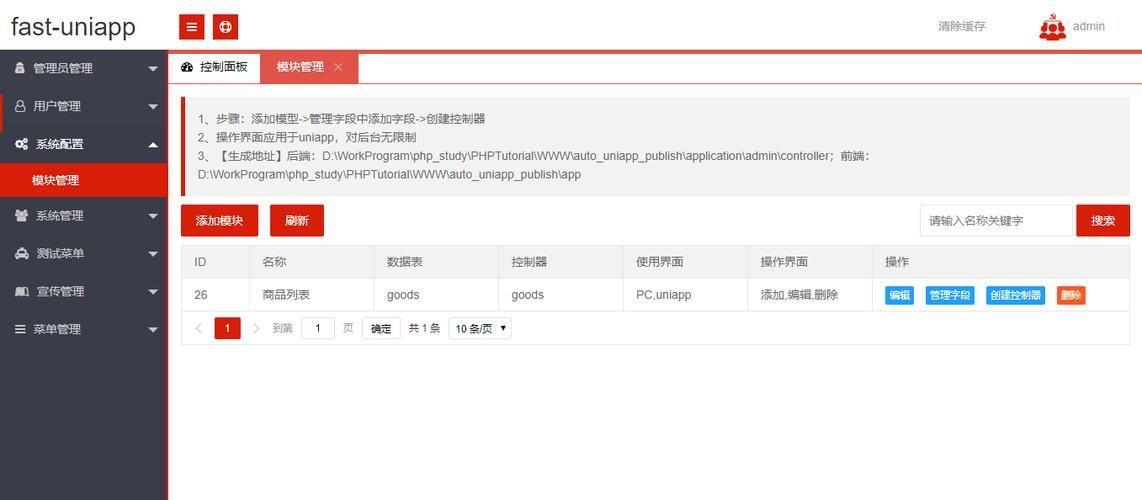Delete the 商品列表 row with 删除
The image size is (1142, 500).
point(1071,295)
